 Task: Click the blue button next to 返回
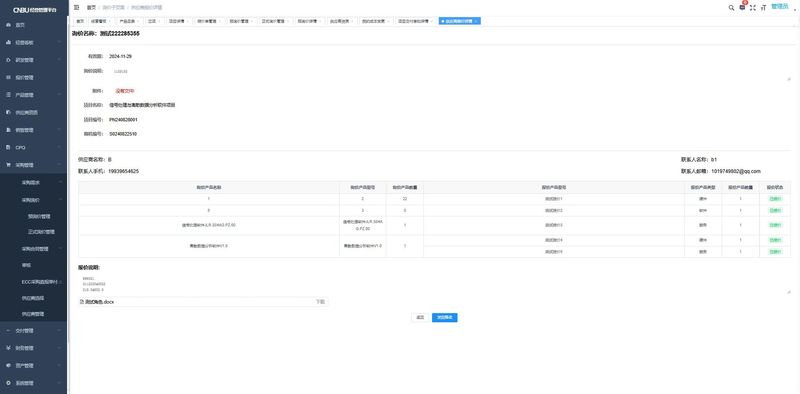click(444, 317)
